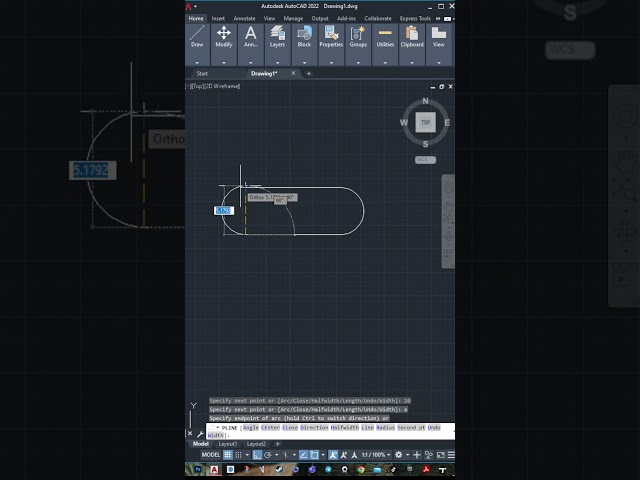Click the ribbon minimize state button
This screenshot has height=480, width=640.
click(x=447, y=19)
